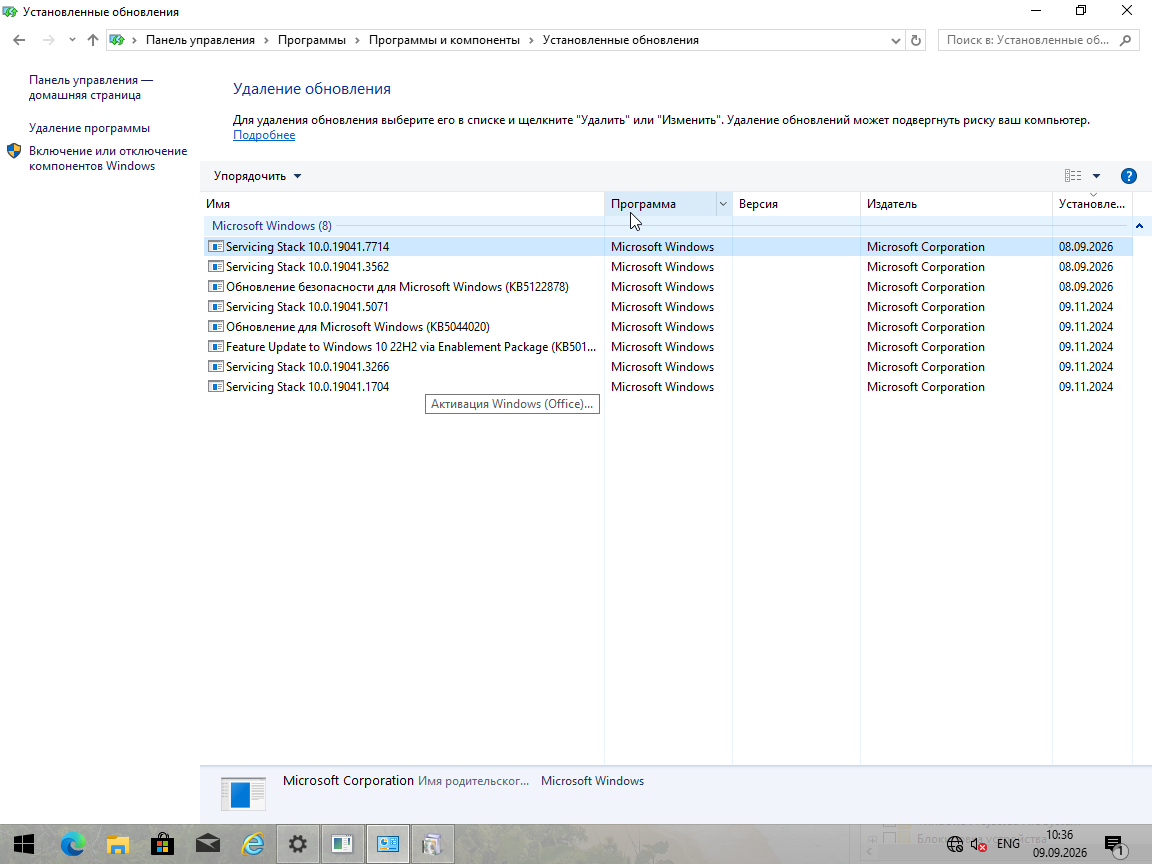Select security update KB5122878
Viewport: 1152px width, 864px height.
(668, 287)
